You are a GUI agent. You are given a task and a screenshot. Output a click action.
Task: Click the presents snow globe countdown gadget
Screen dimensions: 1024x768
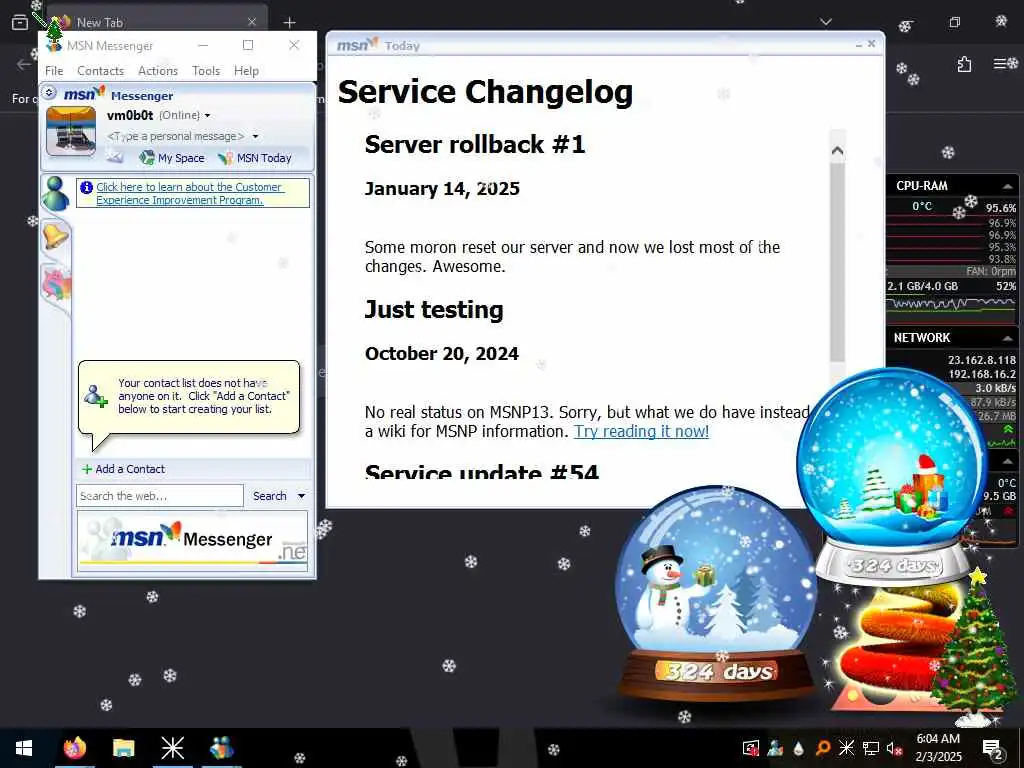[893, 475]
